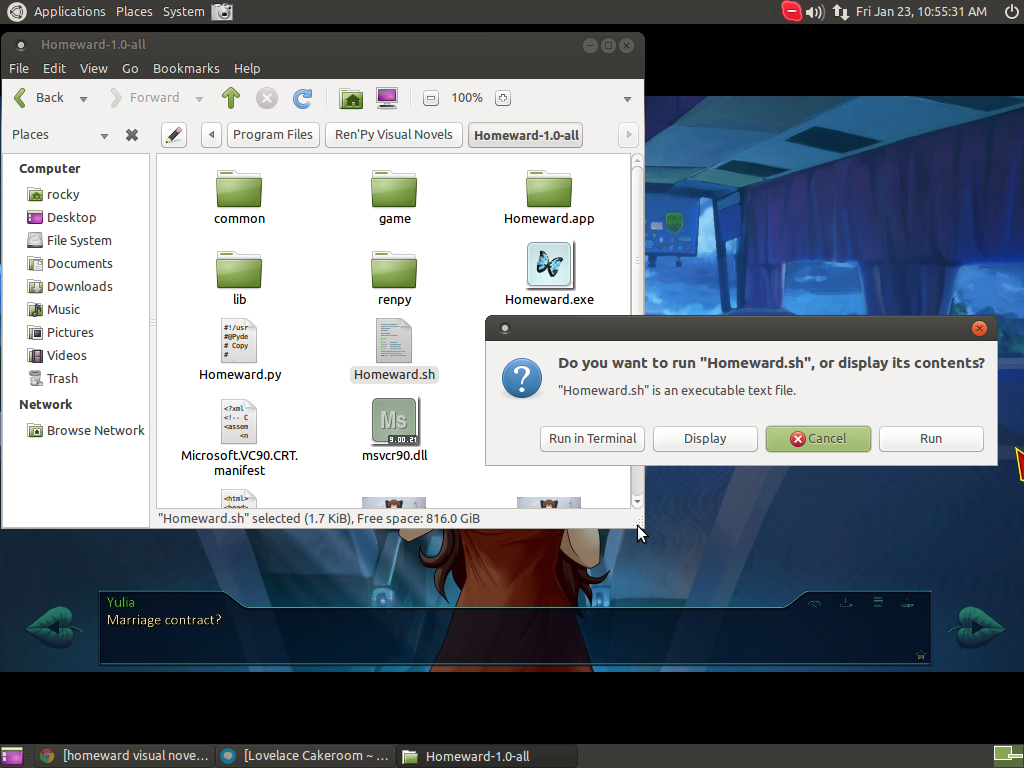This screenshot has height=768, width=1024.
Task: Select the Homeward.py script icon
Action: (x=239, y=341)
